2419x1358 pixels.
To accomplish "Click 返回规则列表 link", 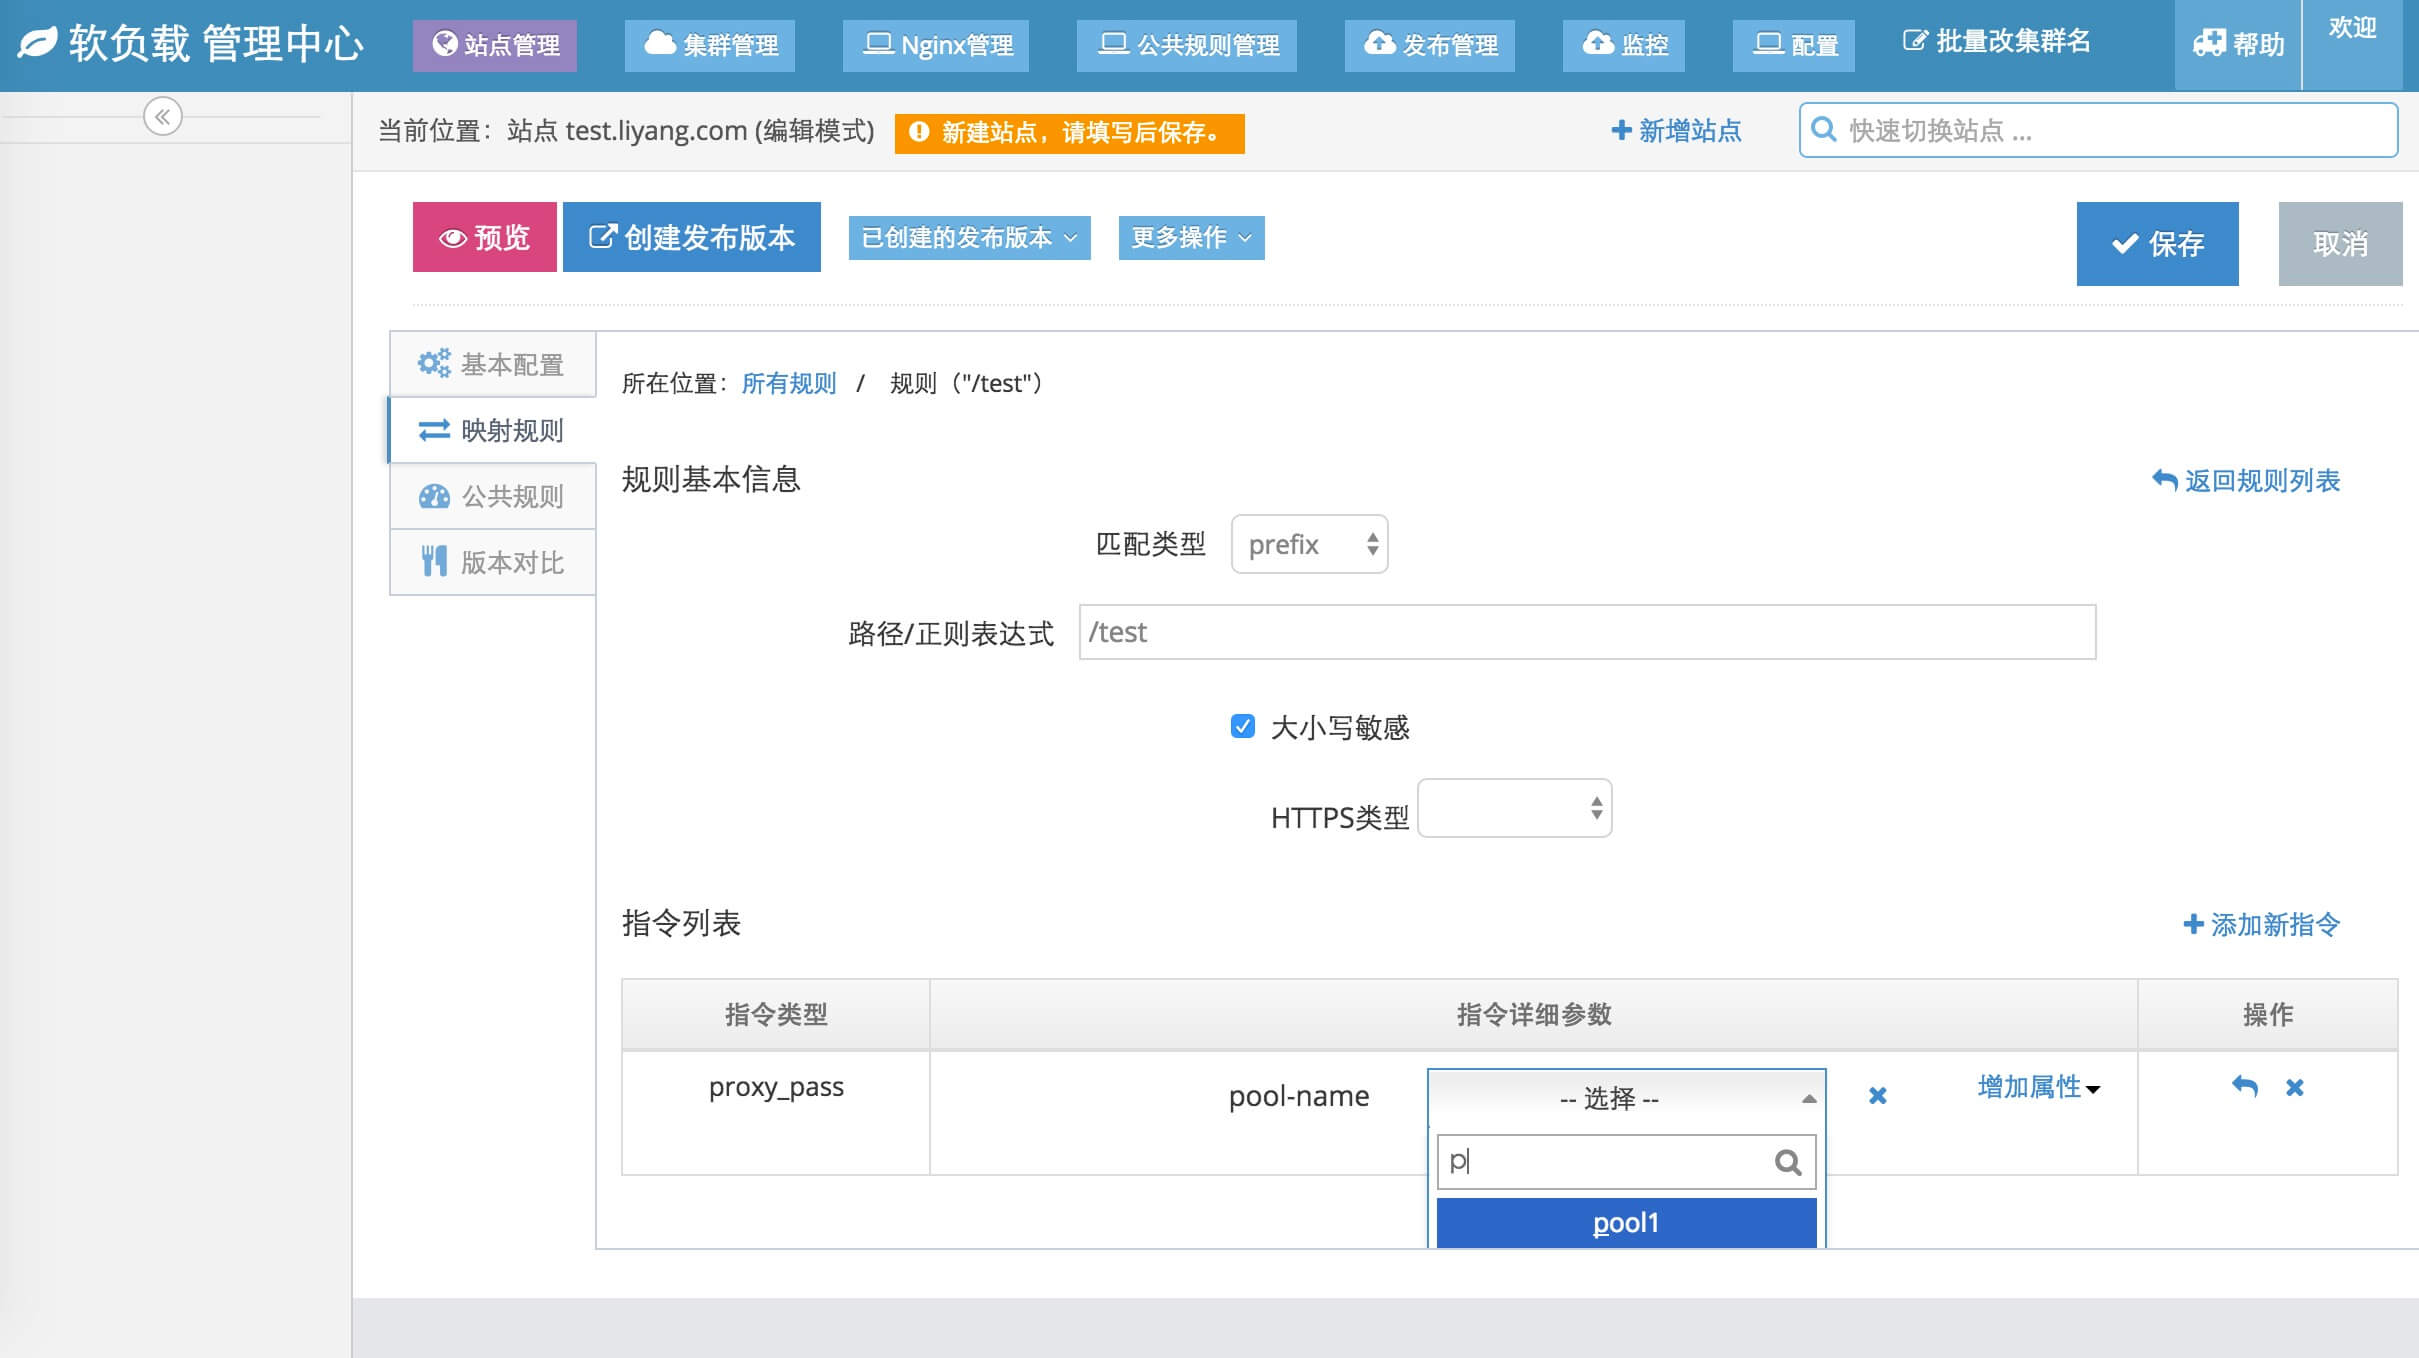I will (2246, 481).
